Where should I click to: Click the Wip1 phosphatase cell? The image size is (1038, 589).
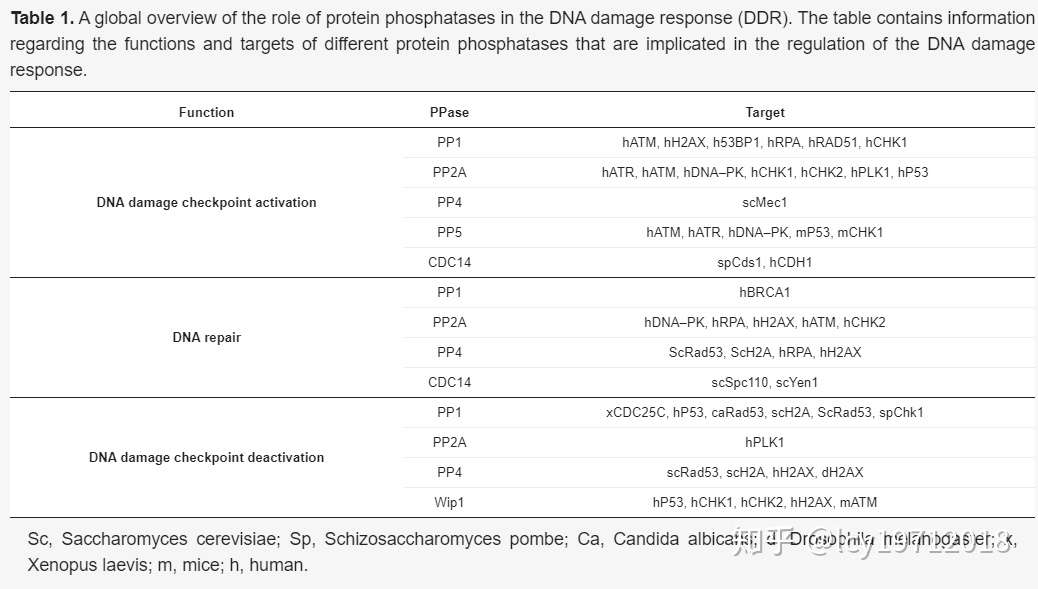tap(449, 502)
